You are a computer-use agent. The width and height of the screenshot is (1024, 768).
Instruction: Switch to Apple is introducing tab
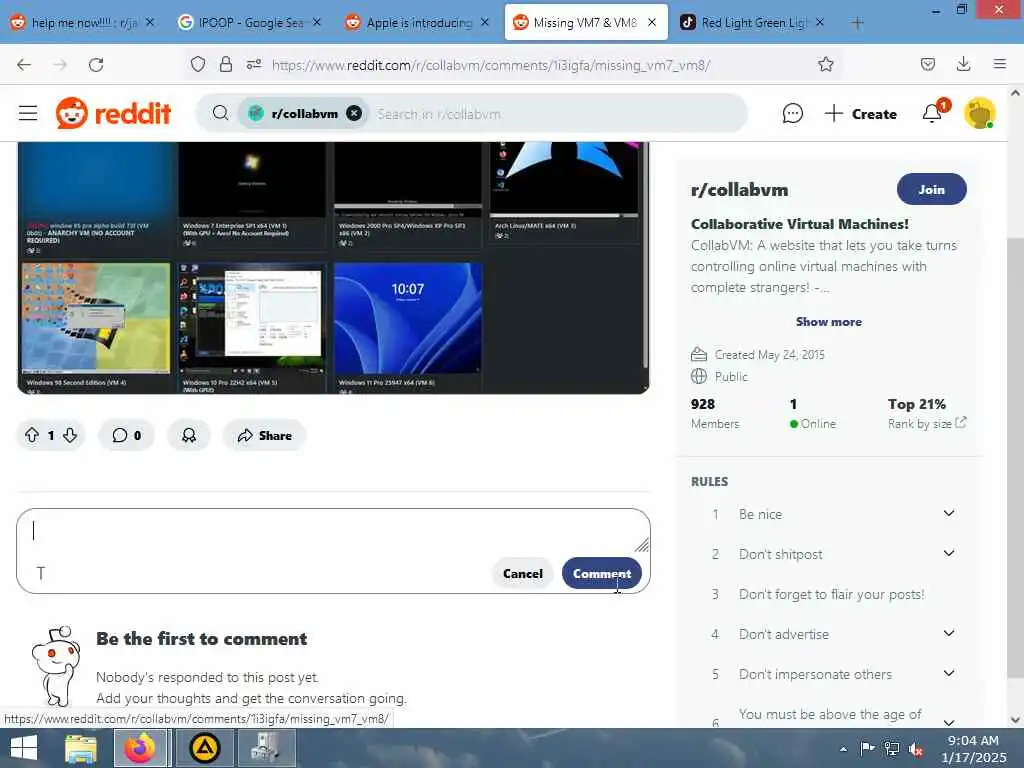point(417,22)
